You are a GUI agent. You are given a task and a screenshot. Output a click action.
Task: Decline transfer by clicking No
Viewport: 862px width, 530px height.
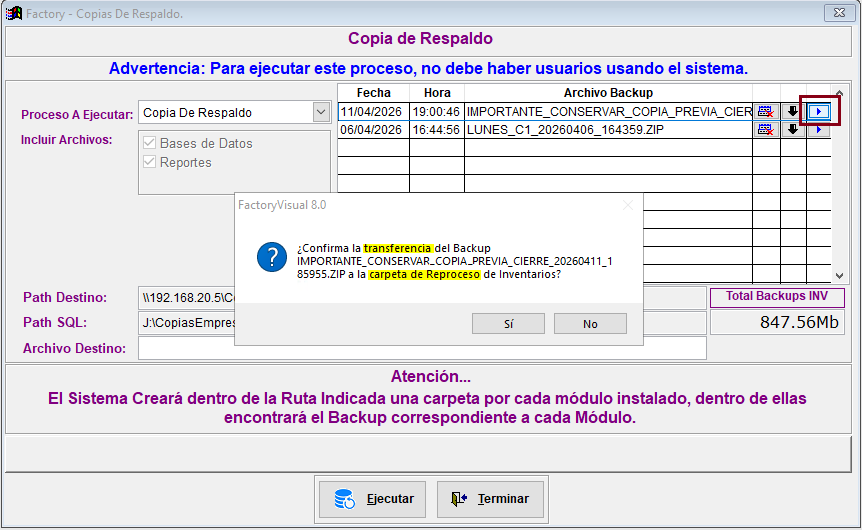(x=590, y=324)
